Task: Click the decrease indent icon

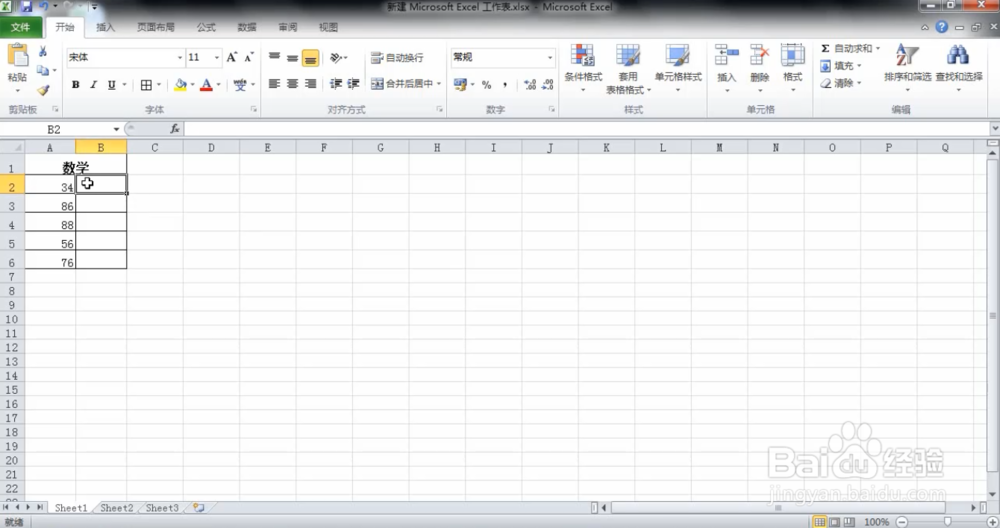Action: [x=335, y=84]
